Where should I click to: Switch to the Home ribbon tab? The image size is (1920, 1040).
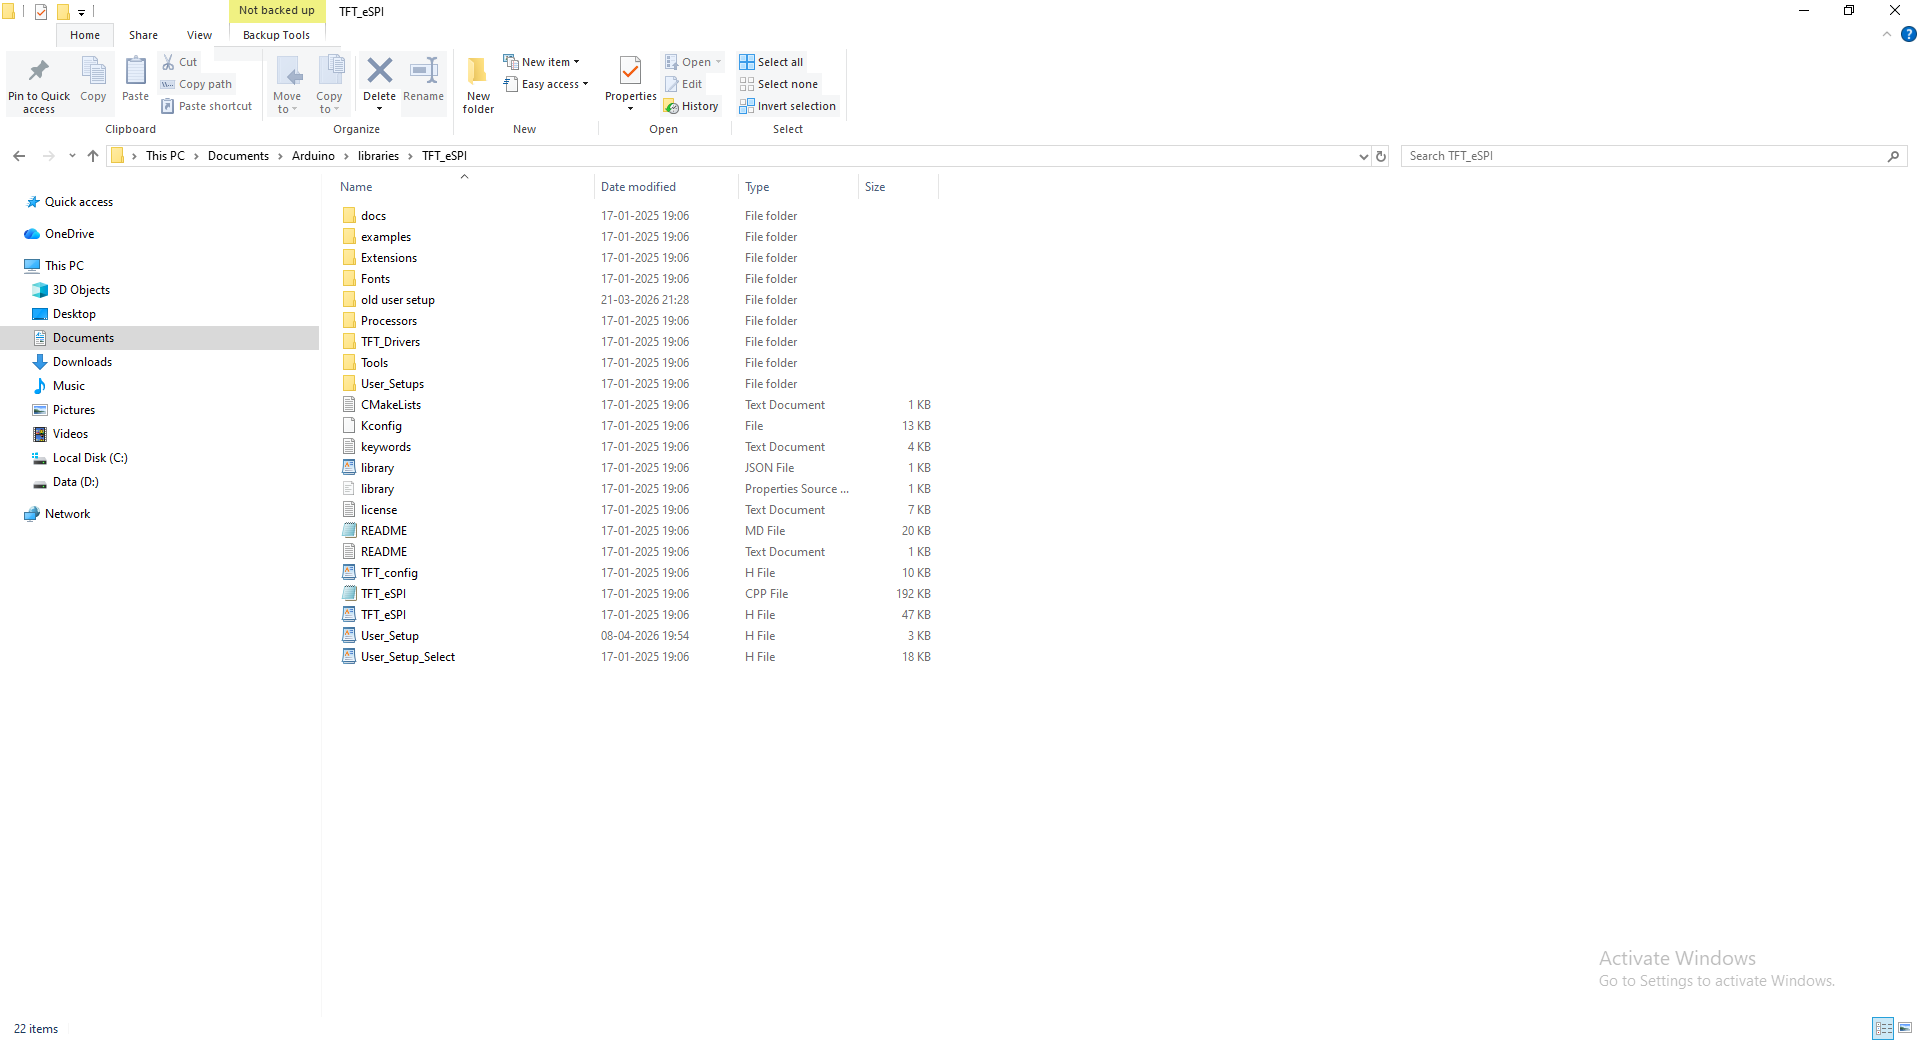(85, 35)
